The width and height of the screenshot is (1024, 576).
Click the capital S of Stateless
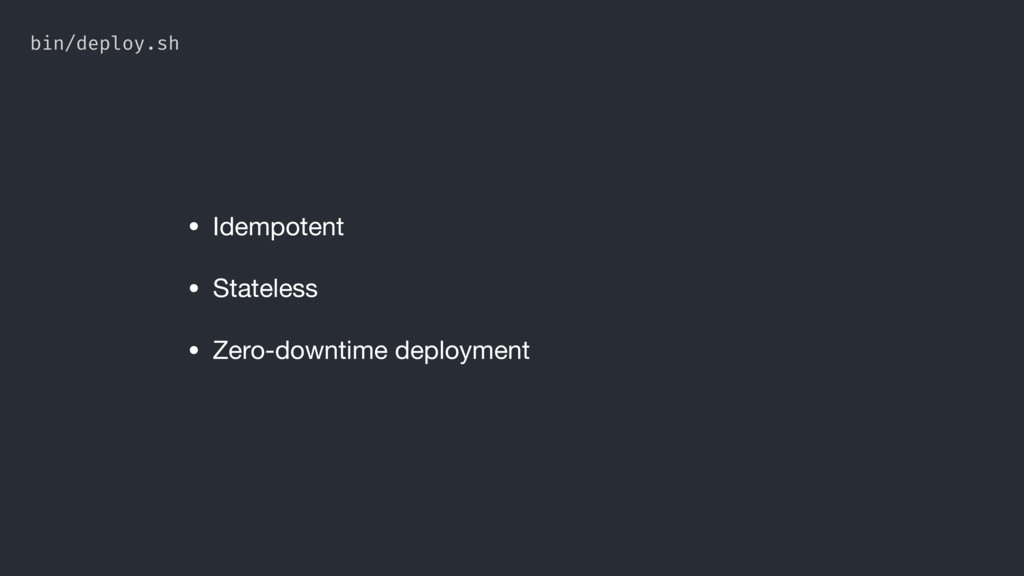[221, 289]
